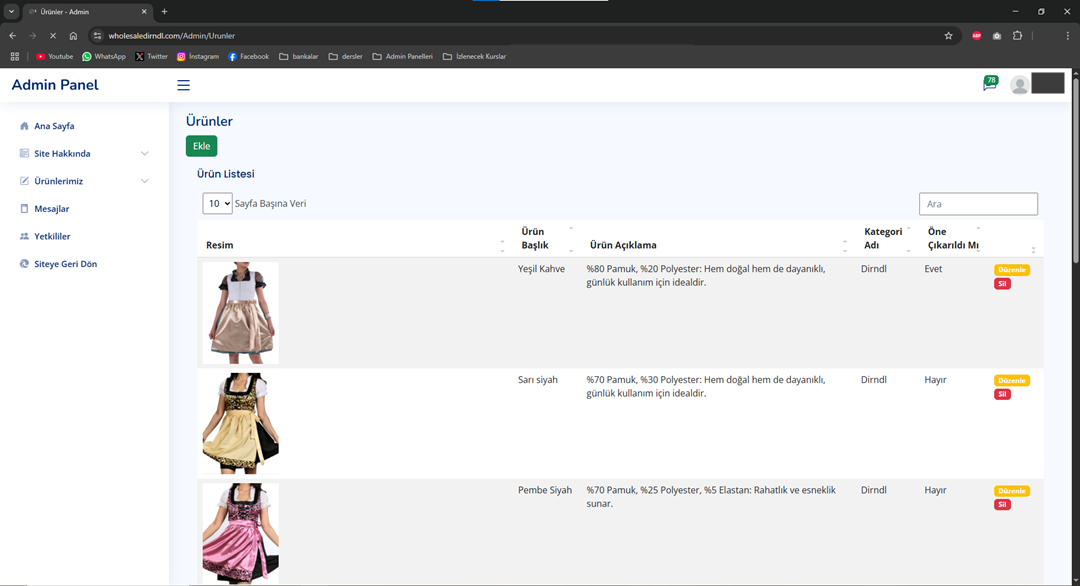Open the messages notification icon with badge
This screenshot has width=1080, height=586.
click(989, 84)
